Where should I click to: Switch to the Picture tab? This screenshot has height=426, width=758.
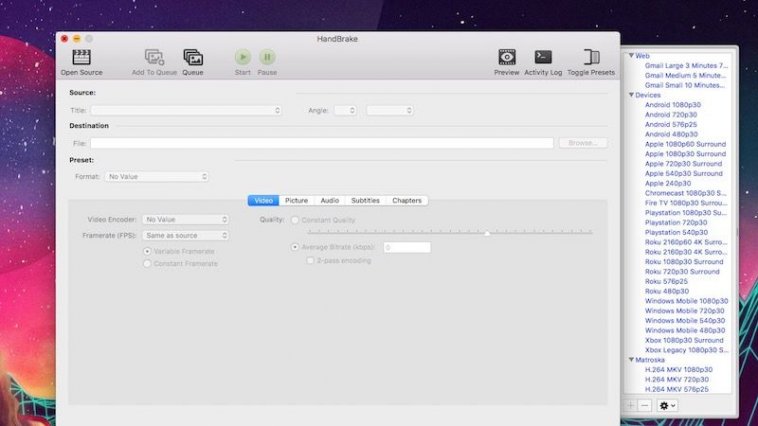(x=296, y=201)
